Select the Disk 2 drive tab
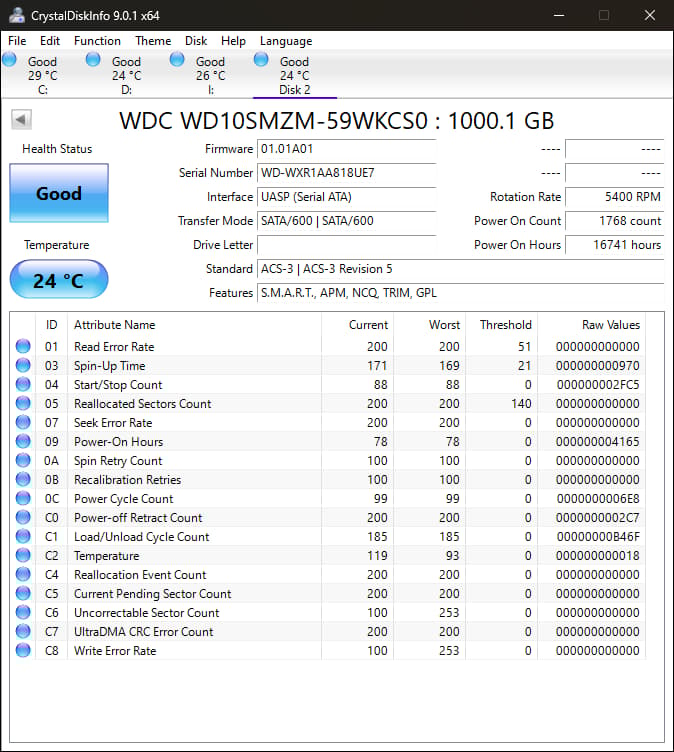This screenshot has height=752, width=674. 294,75
